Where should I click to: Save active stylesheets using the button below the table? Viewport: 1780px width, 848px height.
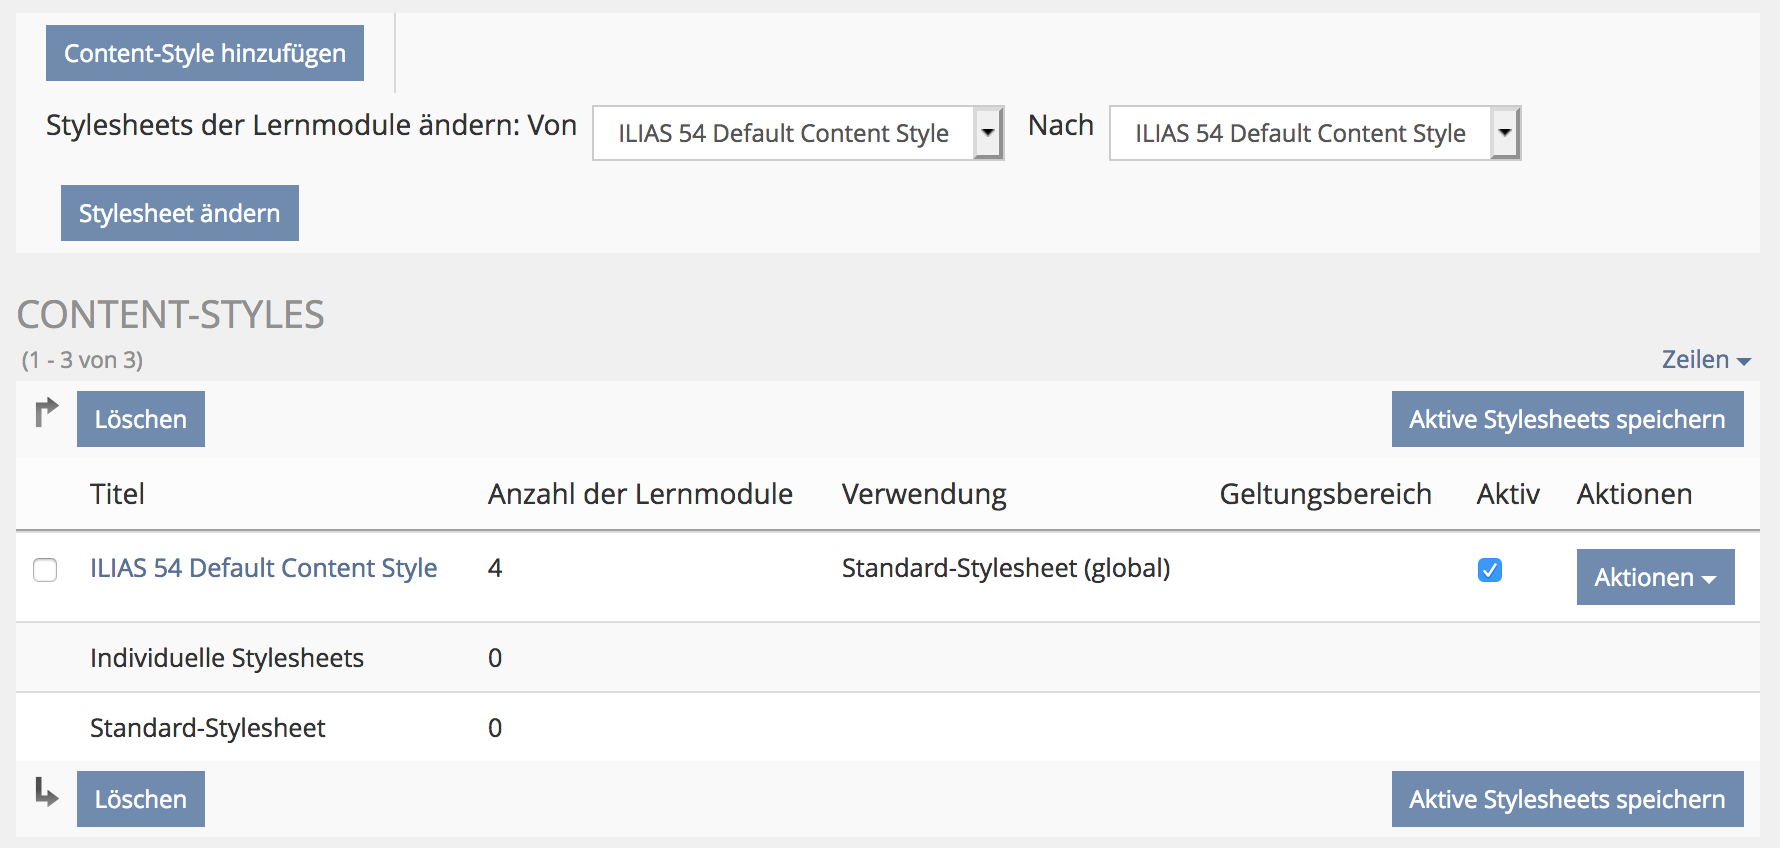tap(1567, 799)
